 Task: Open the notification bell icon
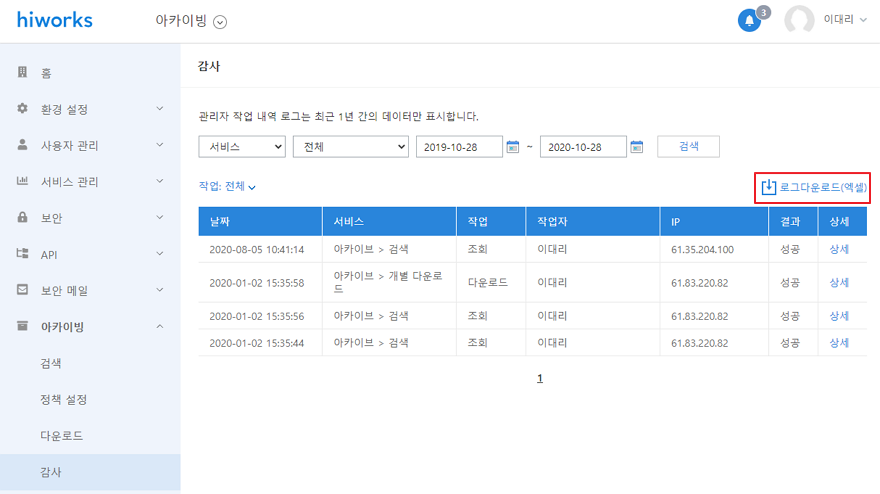749,21
